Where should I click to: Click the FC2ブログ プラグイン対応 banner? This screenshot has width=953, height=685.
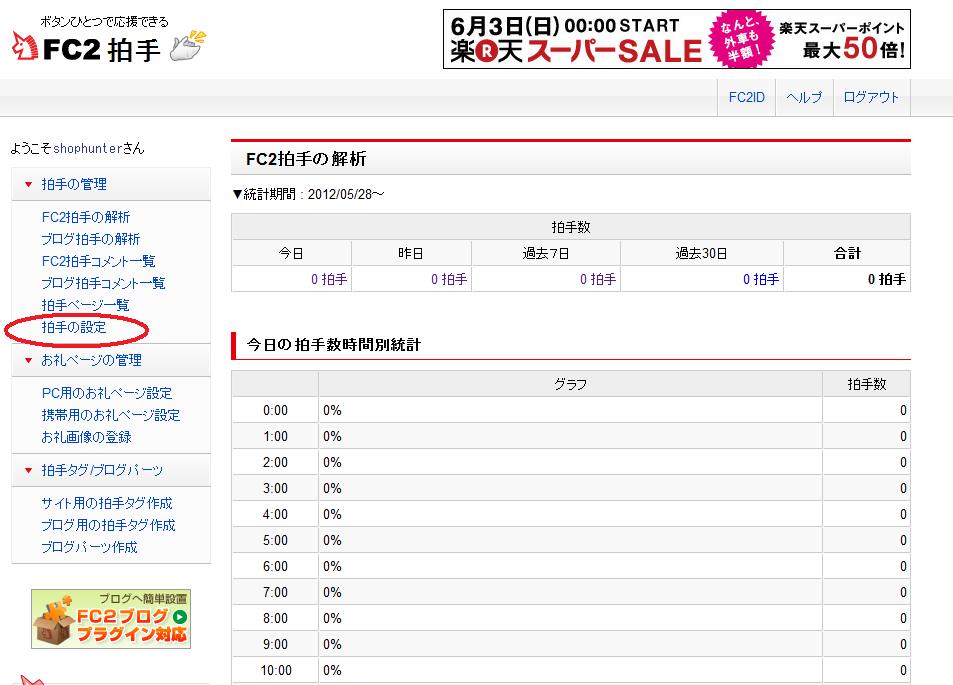[x=111, y=619]
